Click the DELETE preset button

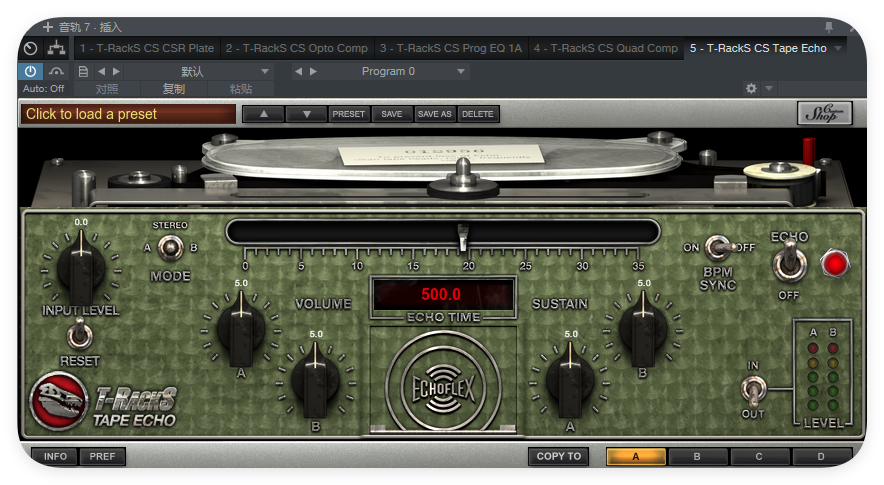[478, 114]
